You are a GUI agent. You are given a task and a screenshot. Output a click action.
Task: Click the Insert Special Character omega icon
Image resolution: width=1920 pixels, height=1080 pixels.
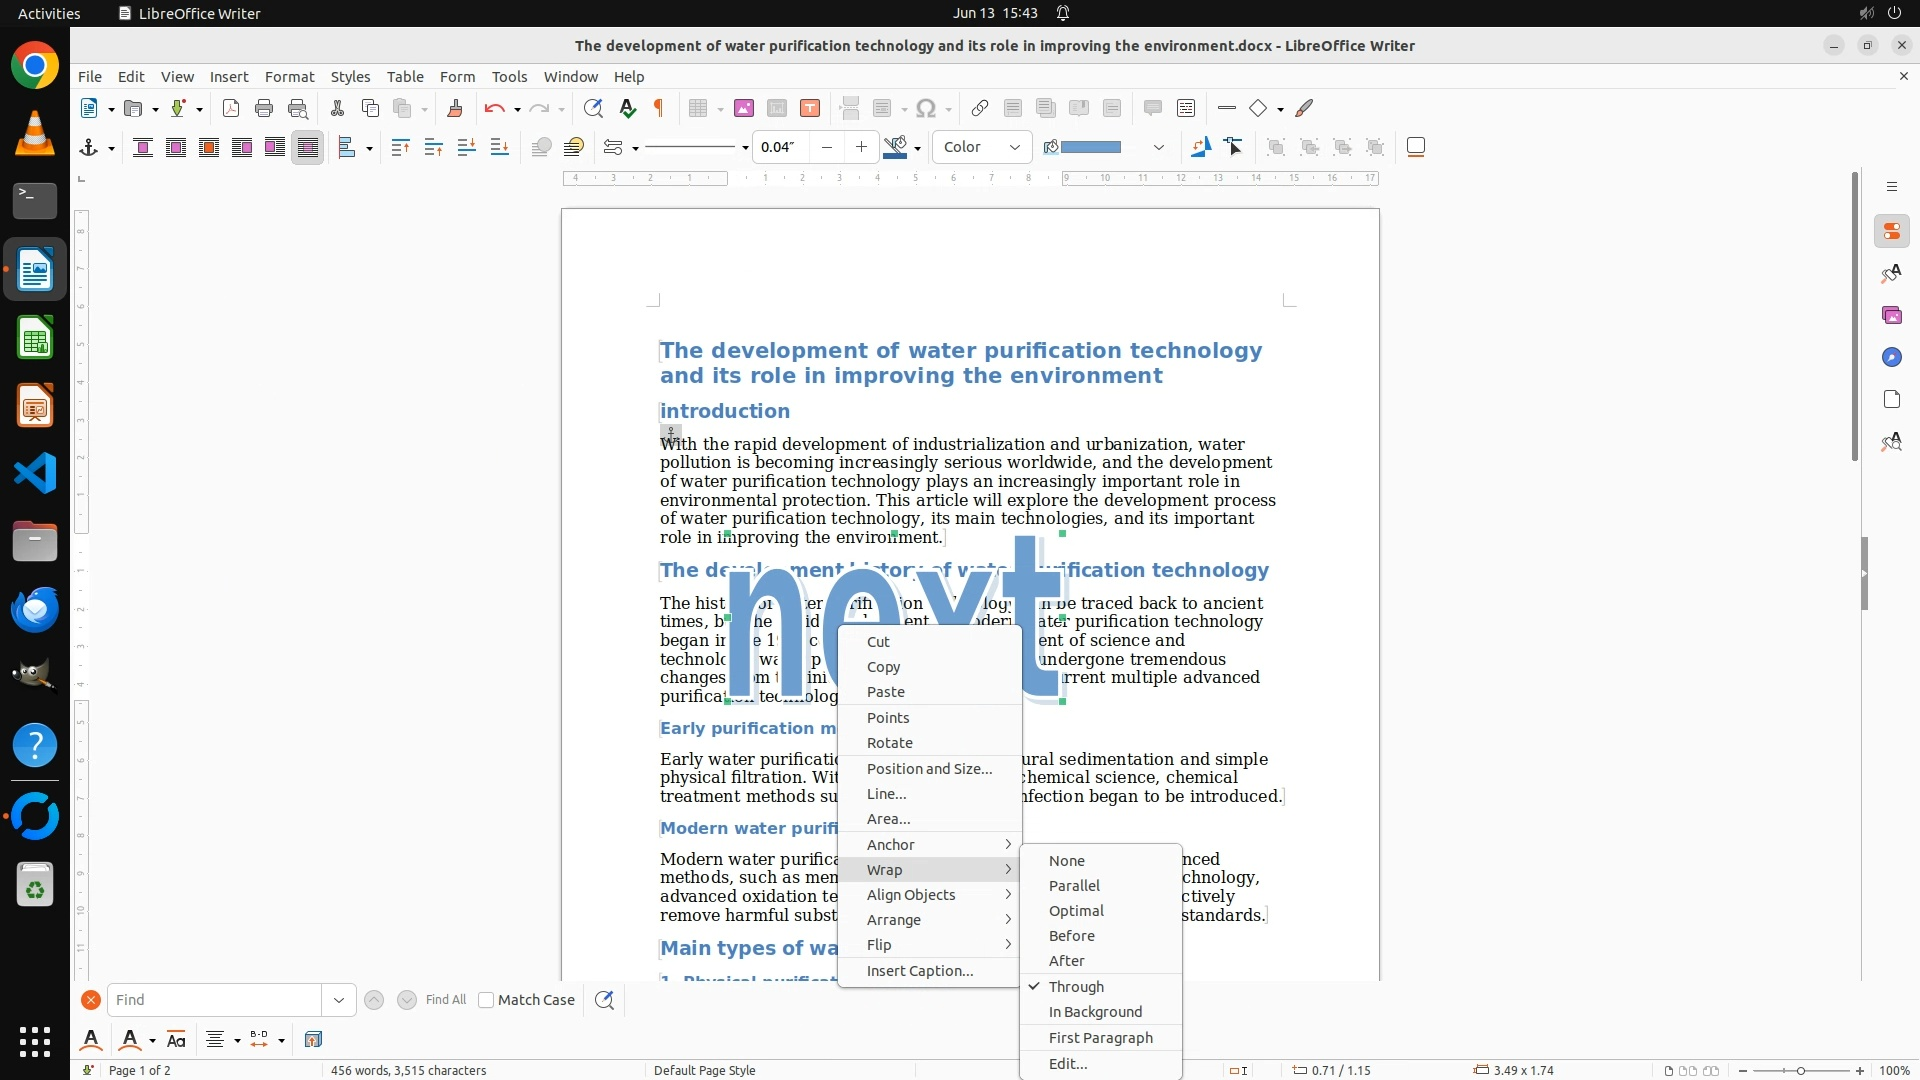coord(926,109)
